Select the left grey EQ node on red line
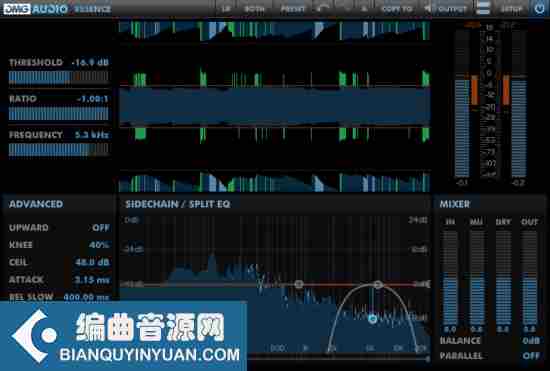550x371 pixels. [x=299, y=284]
